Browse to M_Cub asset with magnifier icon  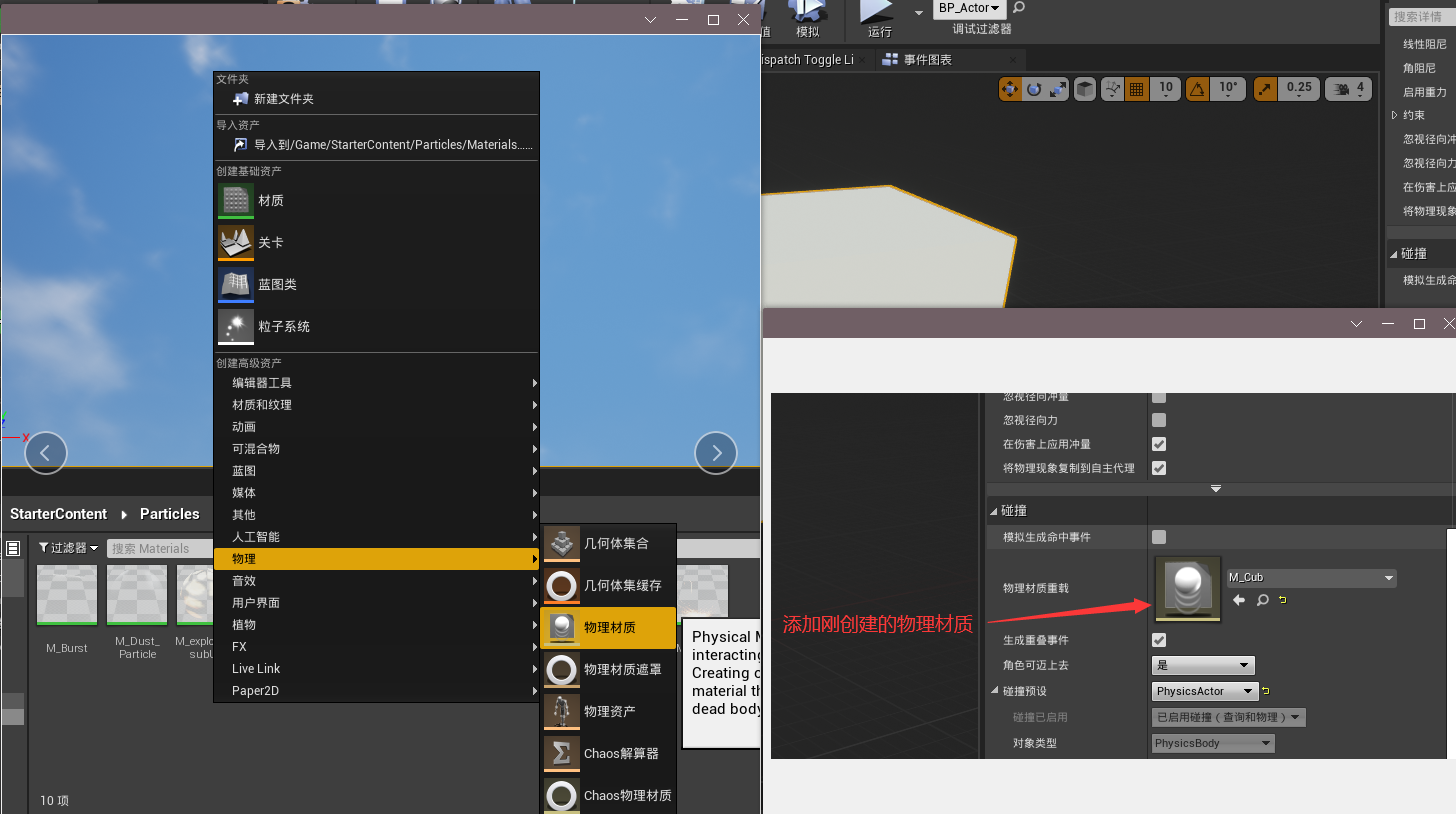coord(1263,600)
